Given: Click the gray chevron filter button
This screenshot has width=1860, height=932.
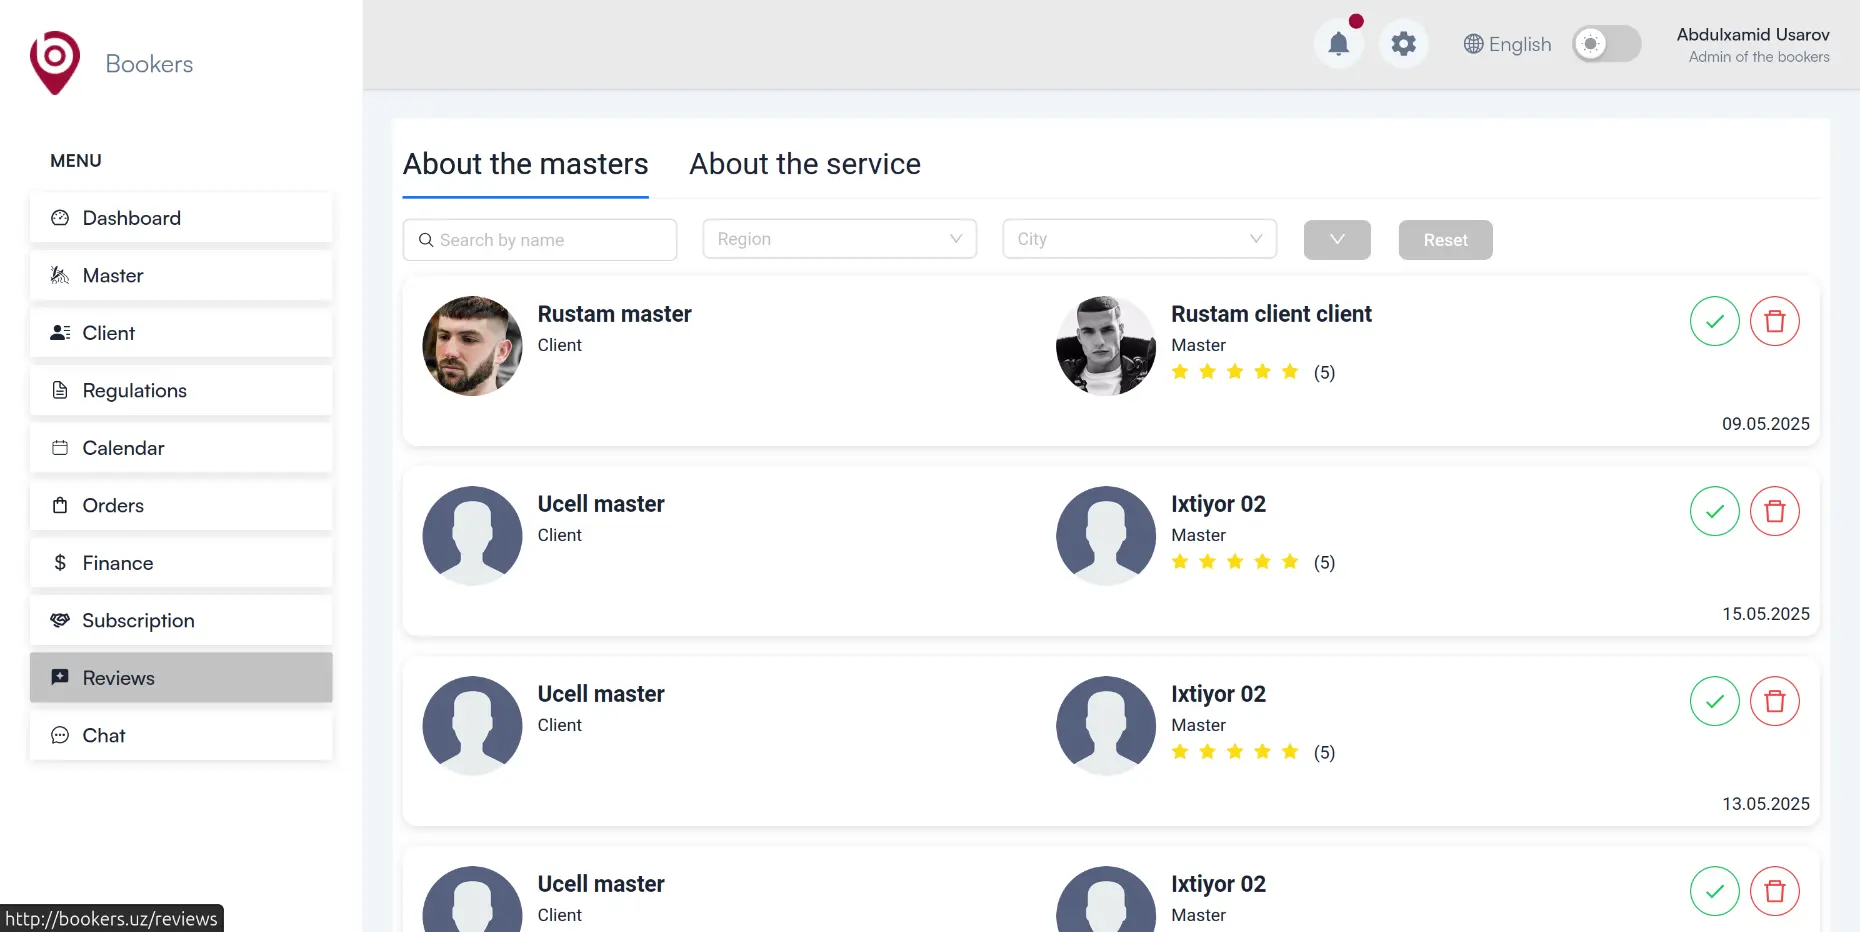Looking at the screenshot, I should pyautogui.click(x=1336, y=240).
